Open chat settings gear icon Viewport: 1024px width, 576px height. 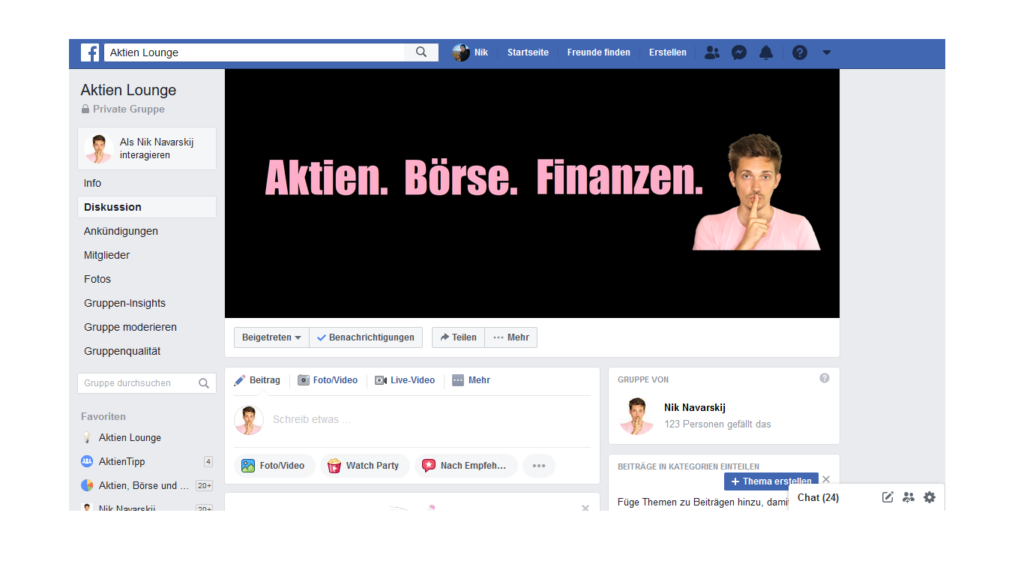point(929,498)
